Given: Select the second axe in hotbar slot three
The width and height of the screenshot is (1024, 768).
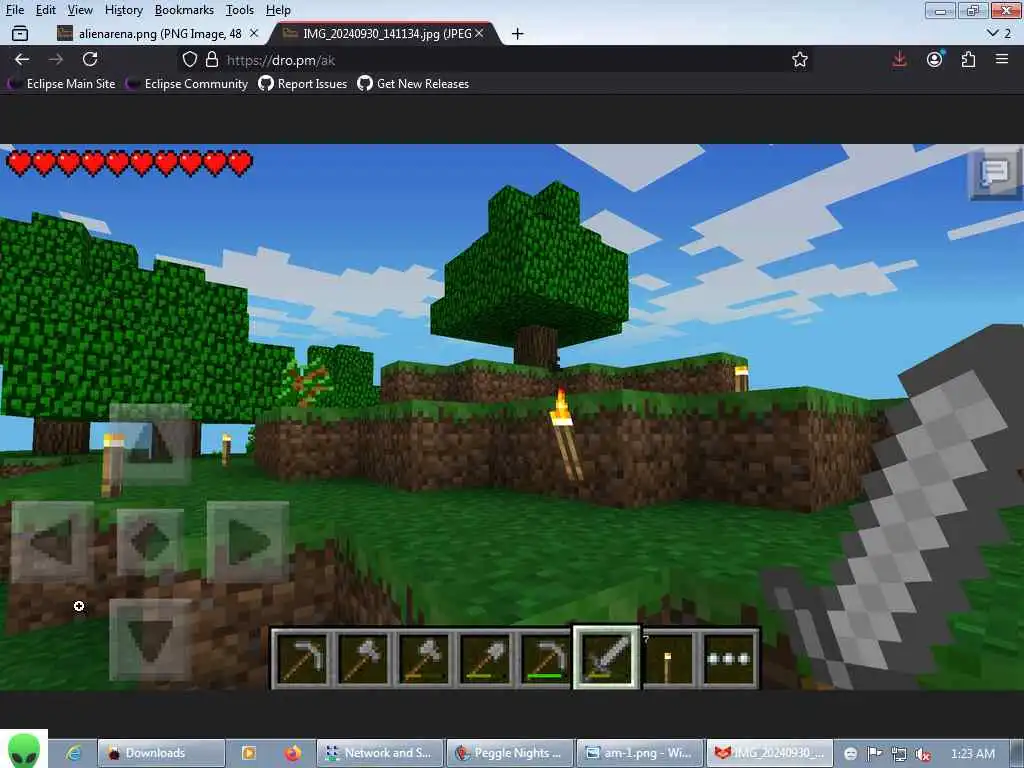Looking at the screenshot, I should pos(423,658).
